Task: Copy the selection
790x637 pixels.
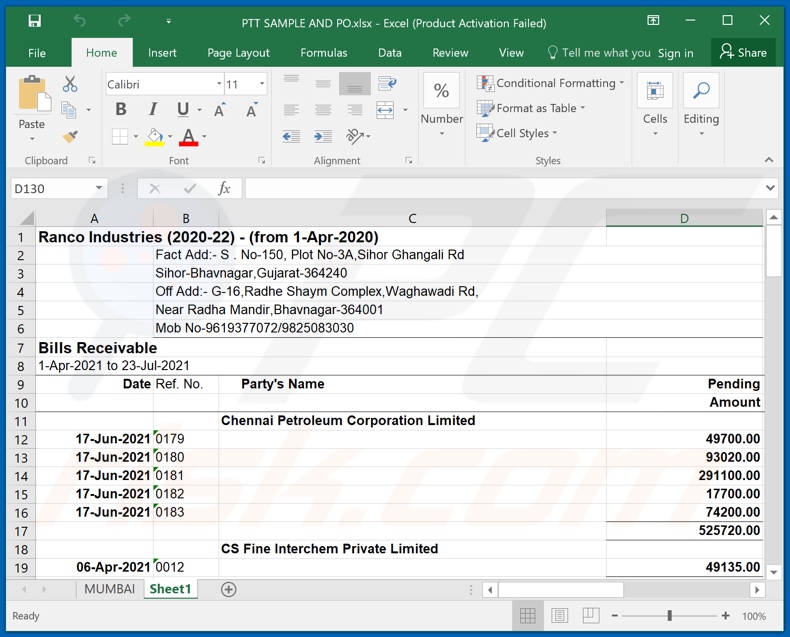Action: click(69, 109)
